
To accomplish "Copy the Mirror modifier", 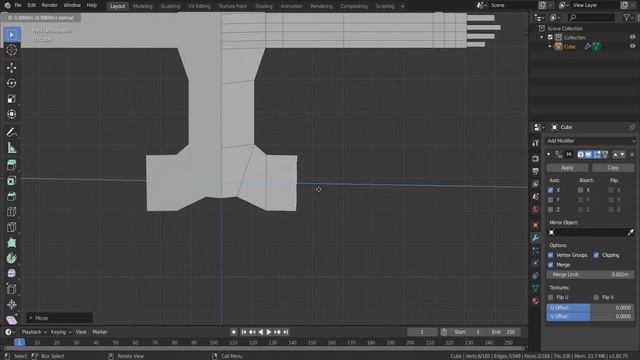I will (613, 168).
